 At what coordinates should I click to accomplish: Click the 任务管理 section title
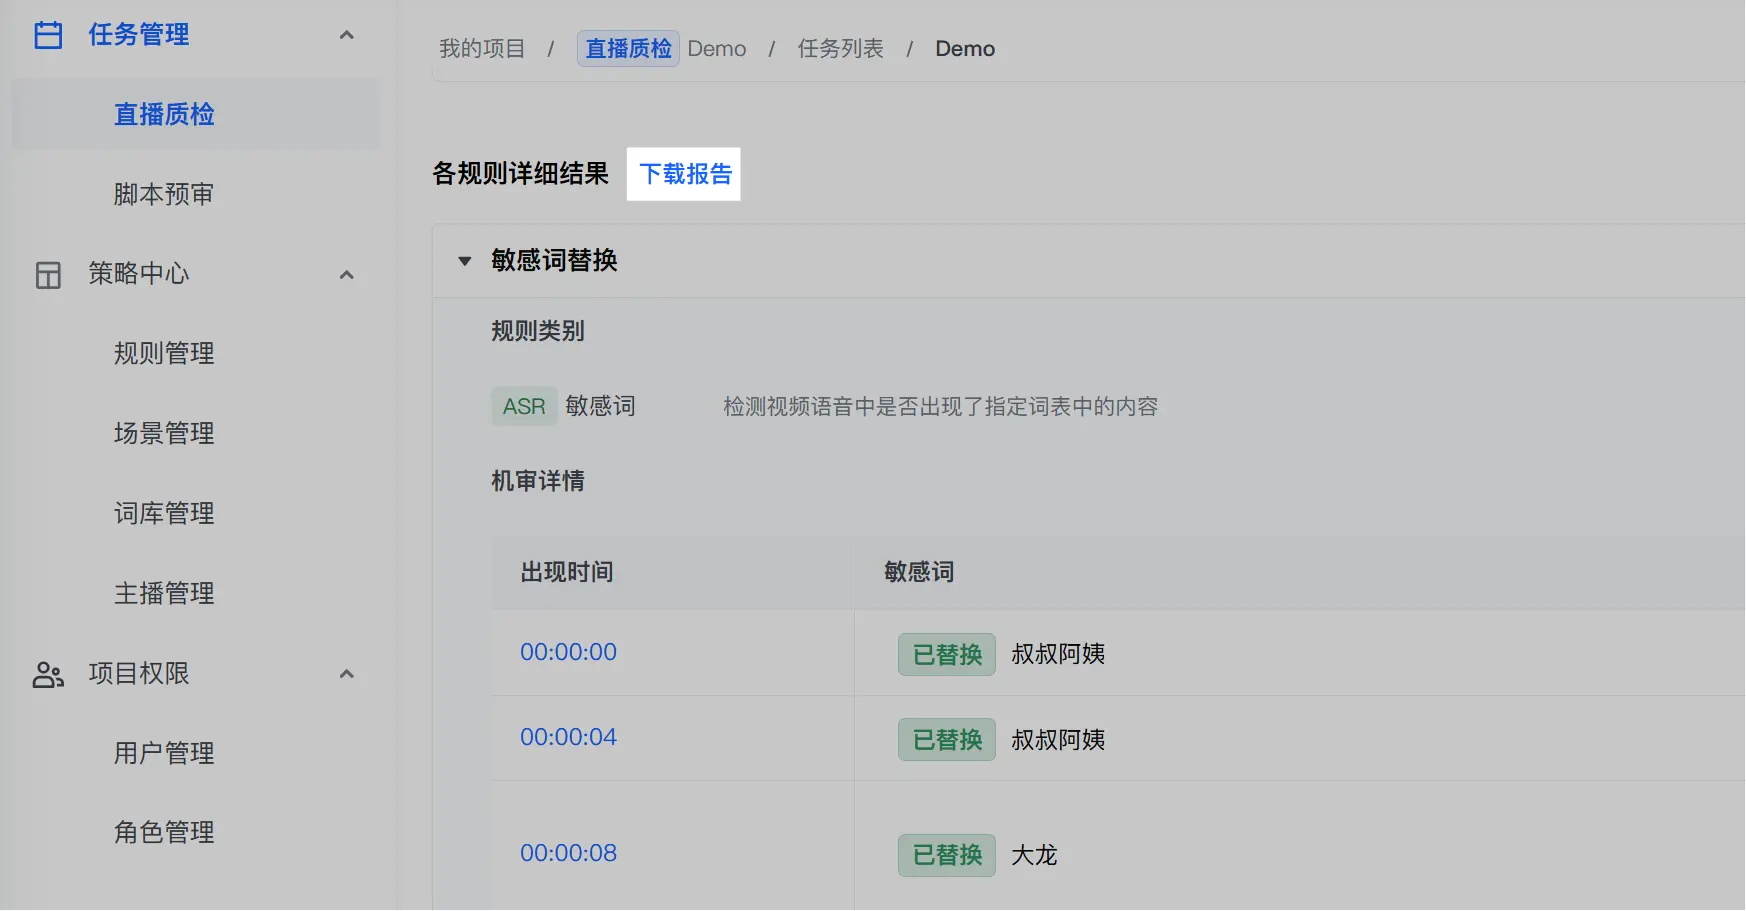point(139,35)
